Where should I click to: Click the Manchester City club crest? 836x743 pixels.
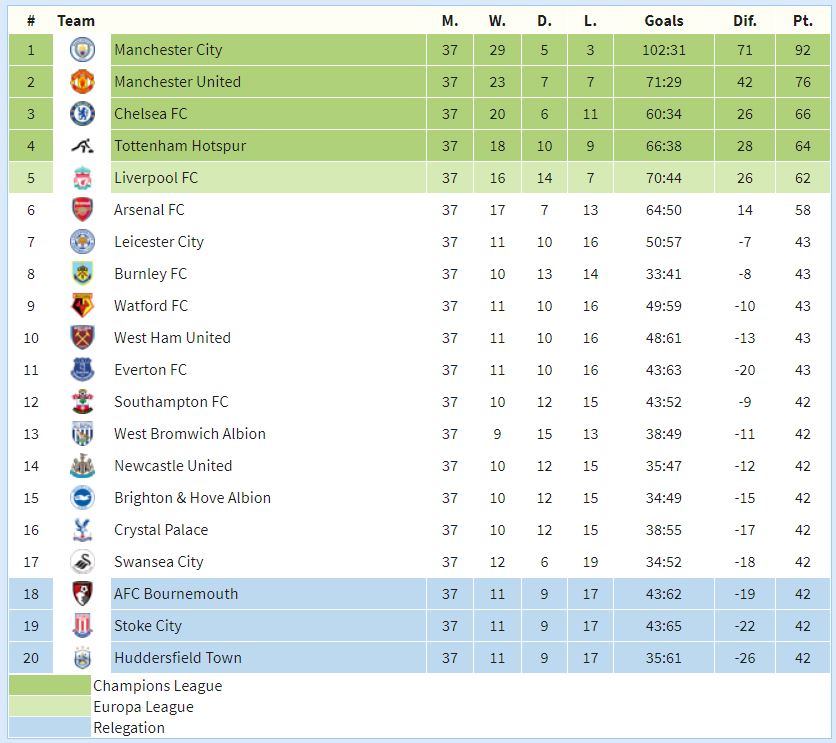coord(83,50)
